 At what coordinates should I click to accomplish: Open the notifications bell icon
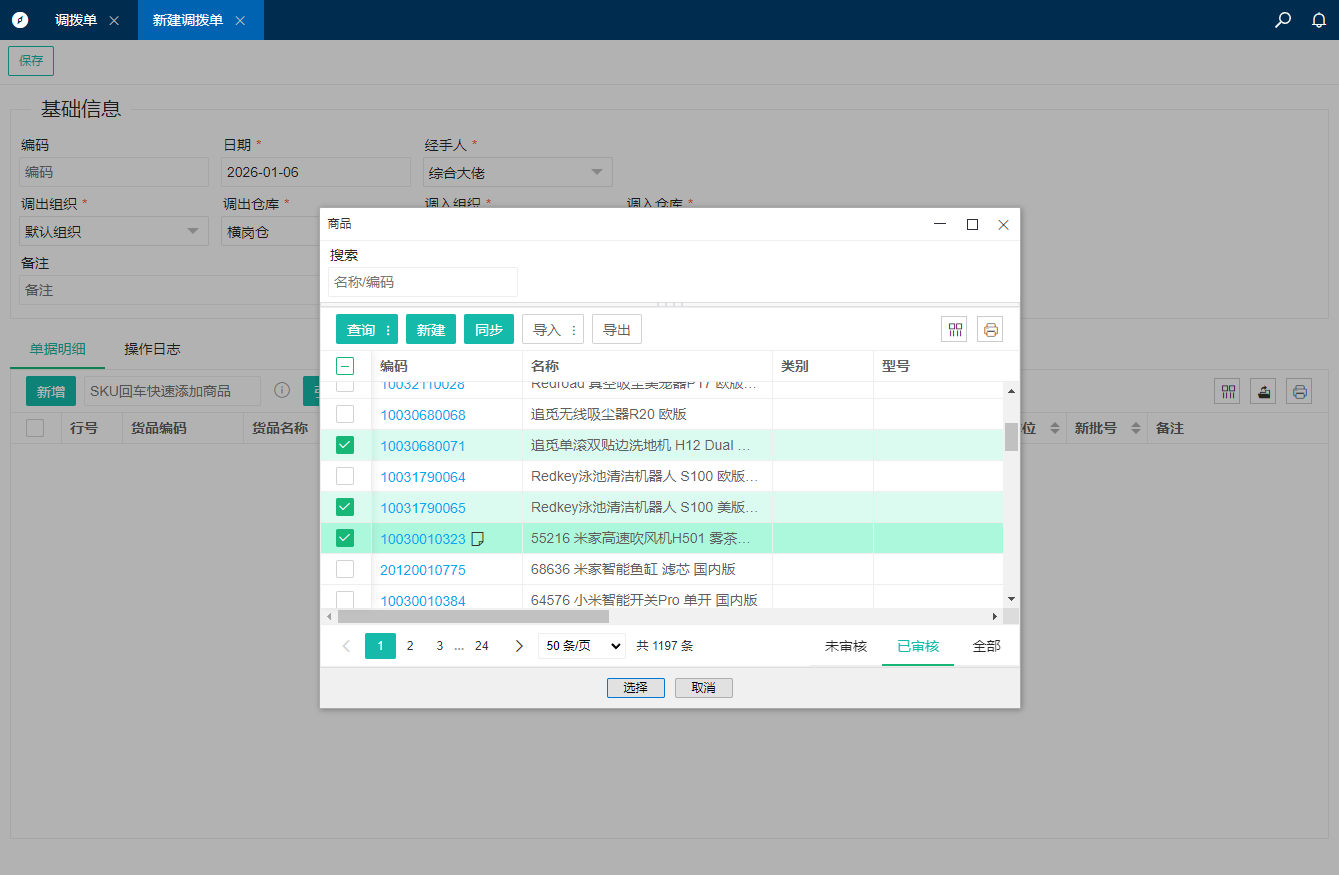click(x=1319, y=20)
